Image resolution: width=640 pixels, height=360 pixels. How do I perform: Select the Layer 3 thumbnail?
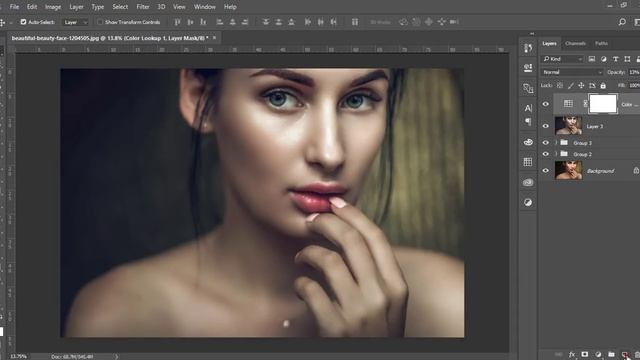568,126
